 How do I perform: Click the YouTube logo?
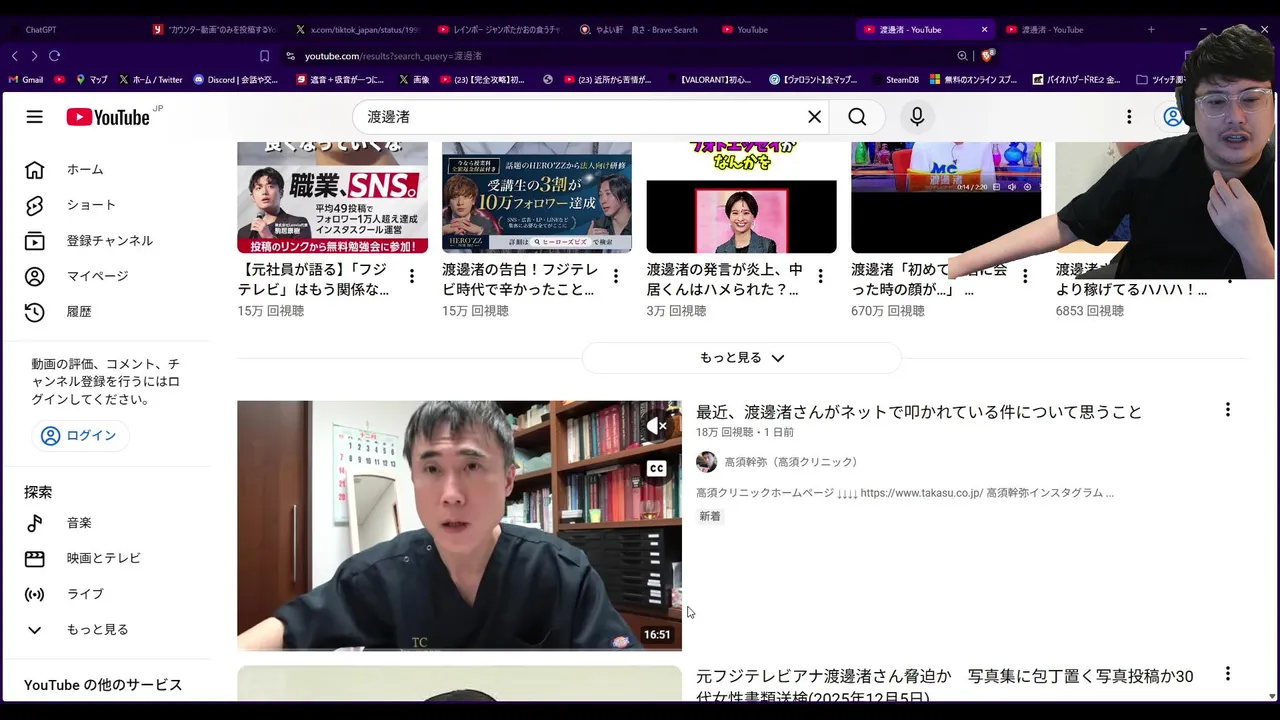[108, 117]
